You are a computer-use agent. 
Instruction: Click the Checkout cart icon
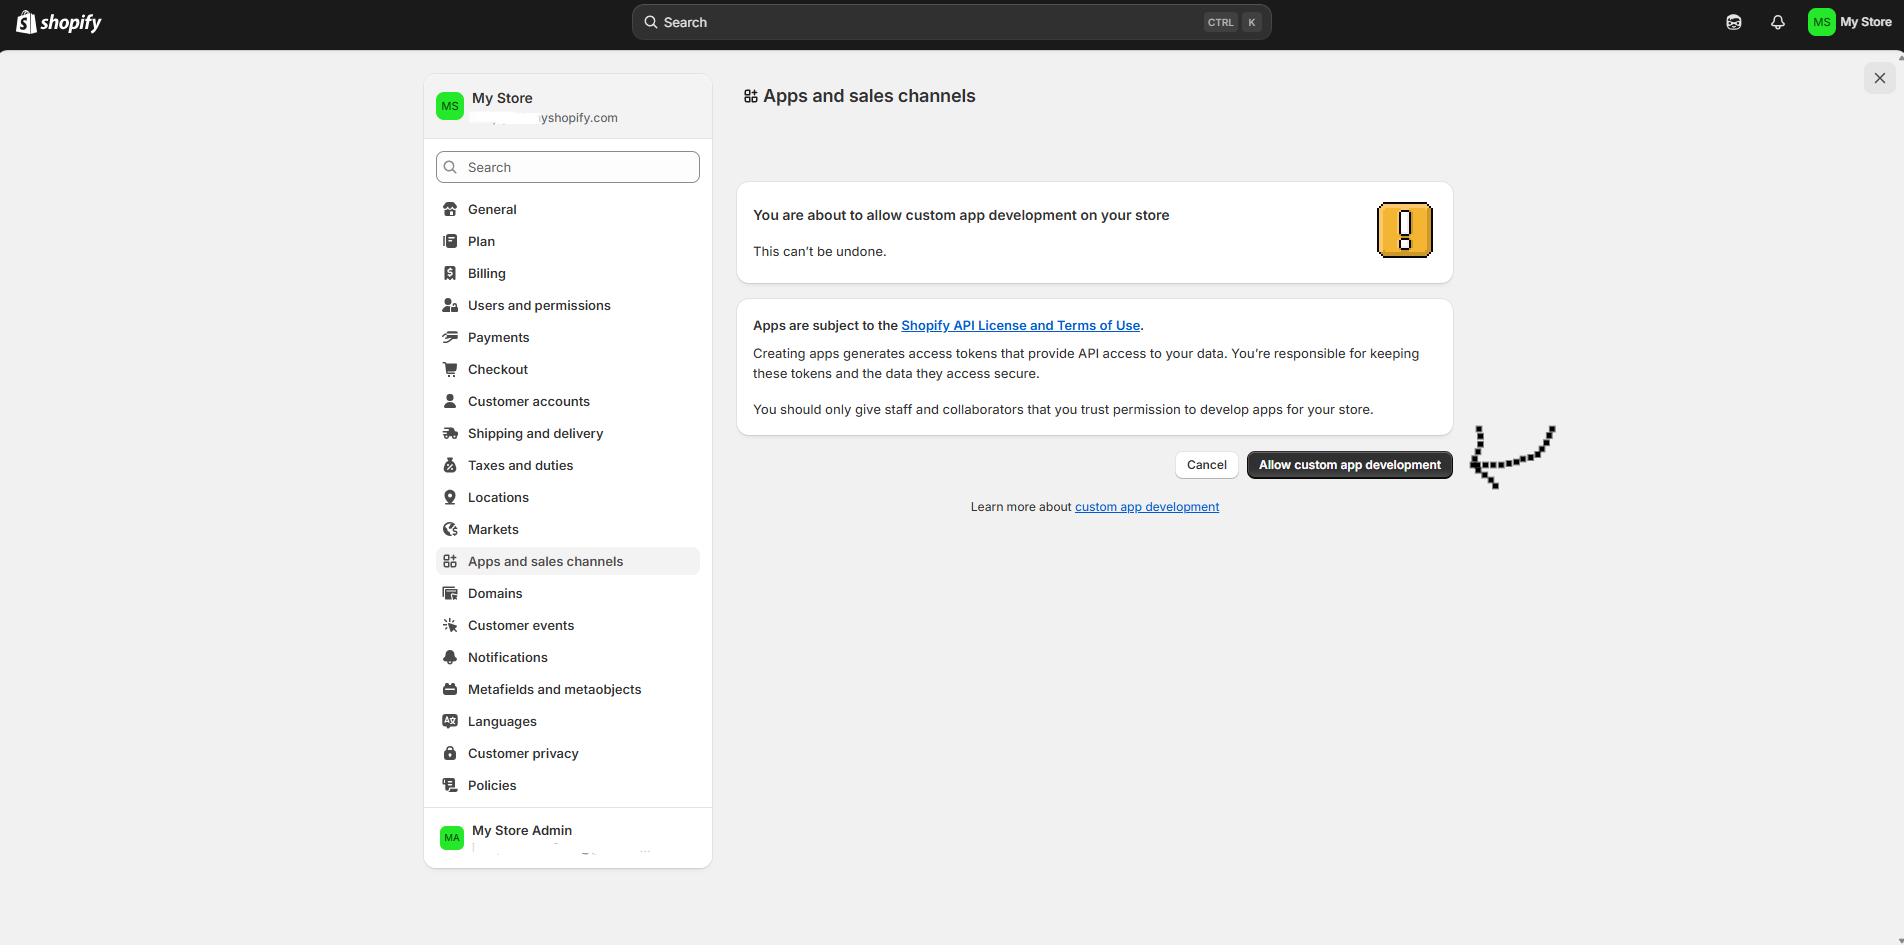[450, 369]
